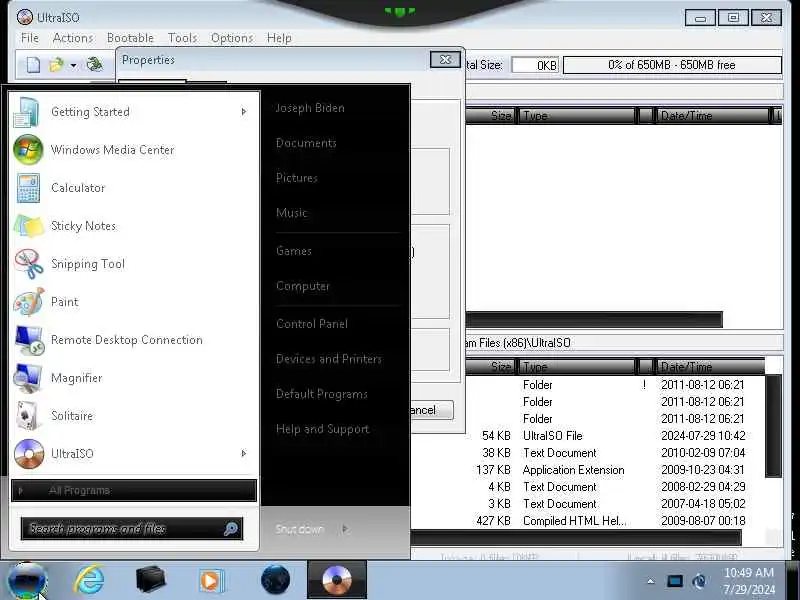Open the dropdown arrow beside Open icon
This screenshot has width=800, height=600.
(x=73, y=65)
